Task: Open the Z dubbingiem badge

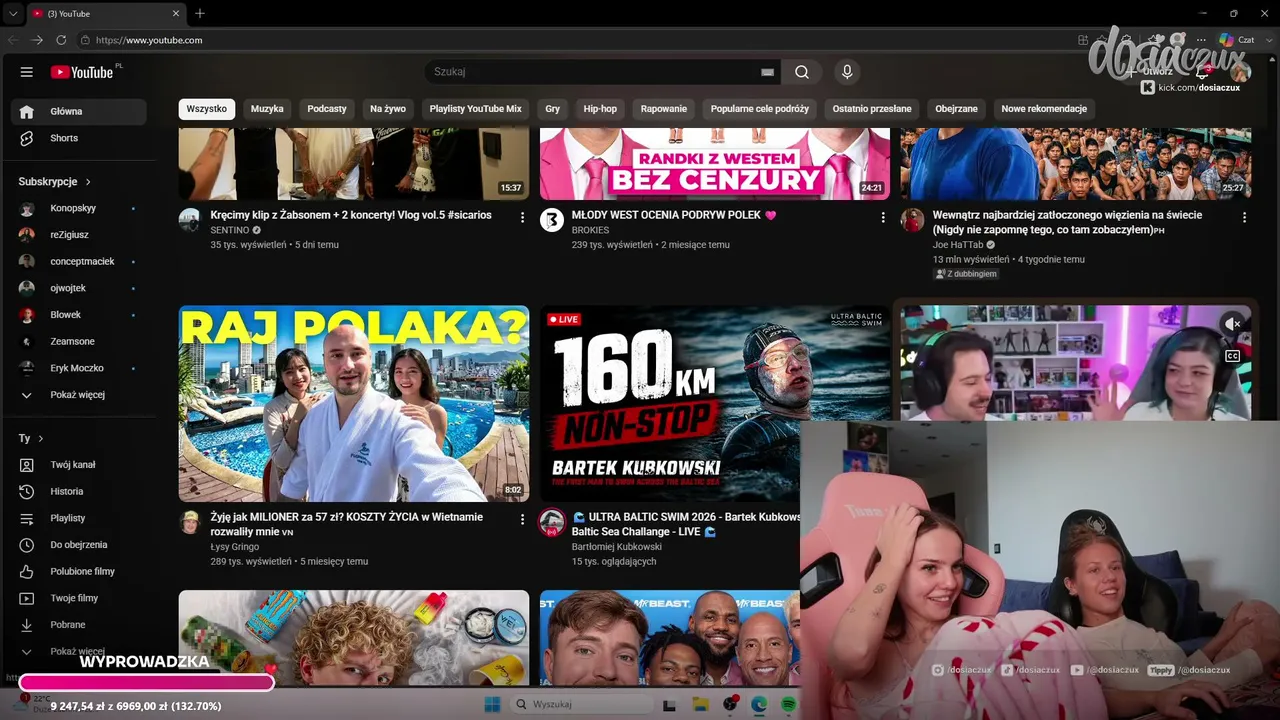Action: pos(966,274)
